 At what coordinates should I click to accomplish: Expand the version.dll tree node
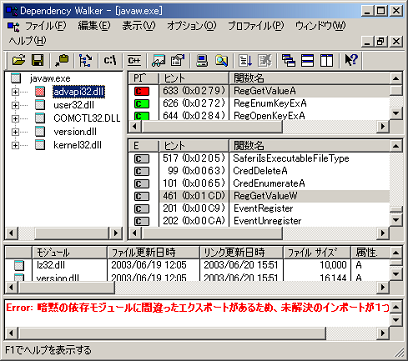15,132
